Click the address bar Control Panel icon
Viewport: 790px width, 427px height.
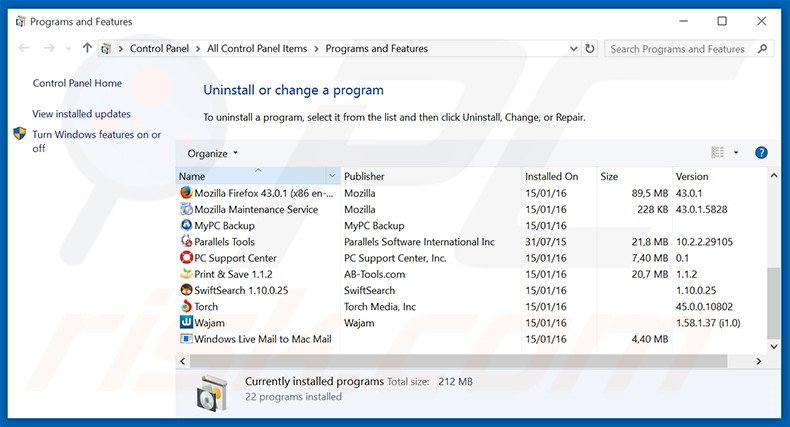point(106,49)
